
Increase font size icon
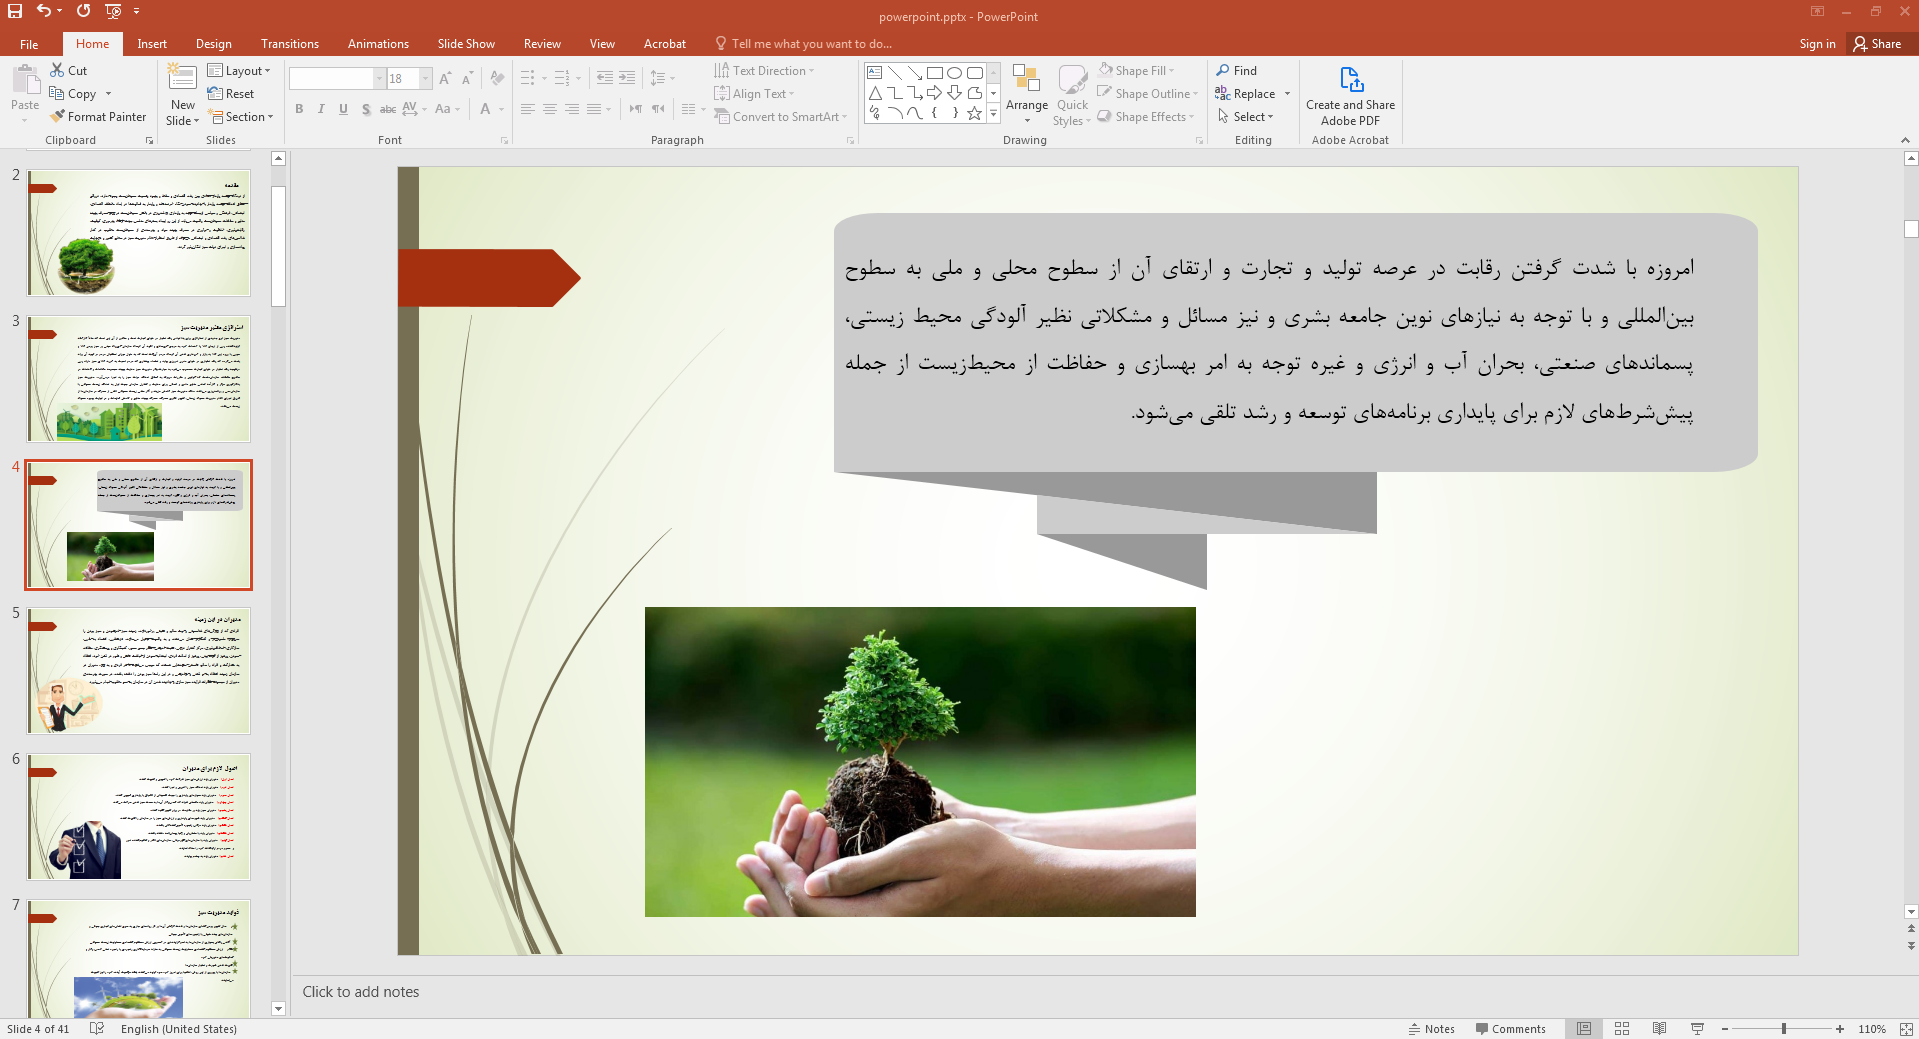click(x=445, y=78)
